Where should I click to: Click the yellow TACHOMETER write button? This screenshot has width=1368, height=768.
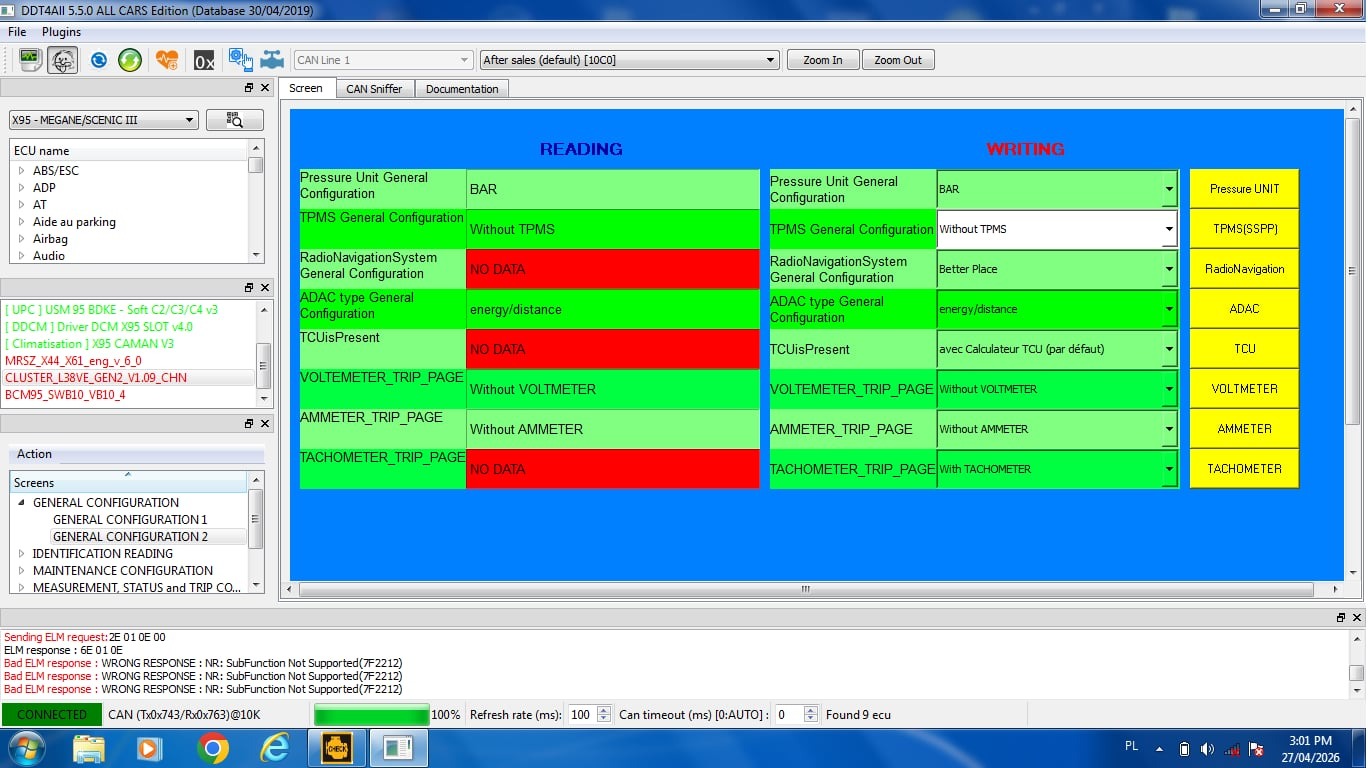(1244, 469)
